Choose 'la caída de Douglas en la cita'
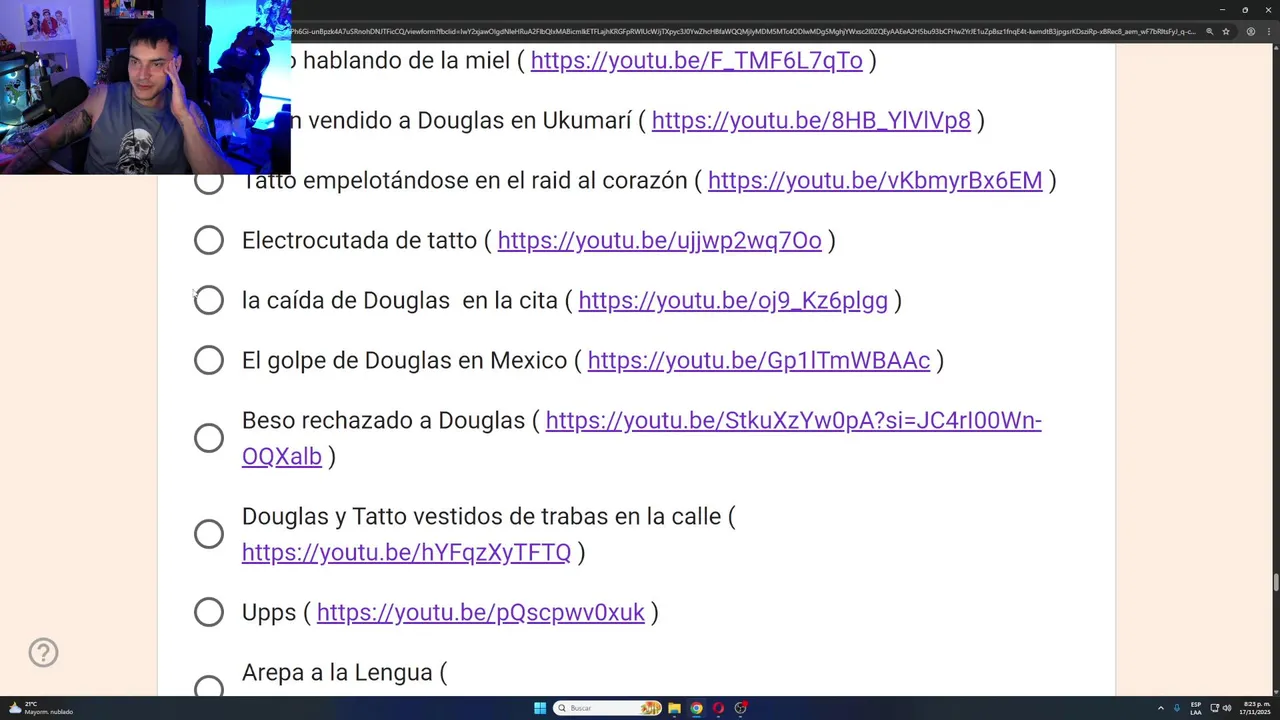1280x720 pixels. click(x=209, y=300)
